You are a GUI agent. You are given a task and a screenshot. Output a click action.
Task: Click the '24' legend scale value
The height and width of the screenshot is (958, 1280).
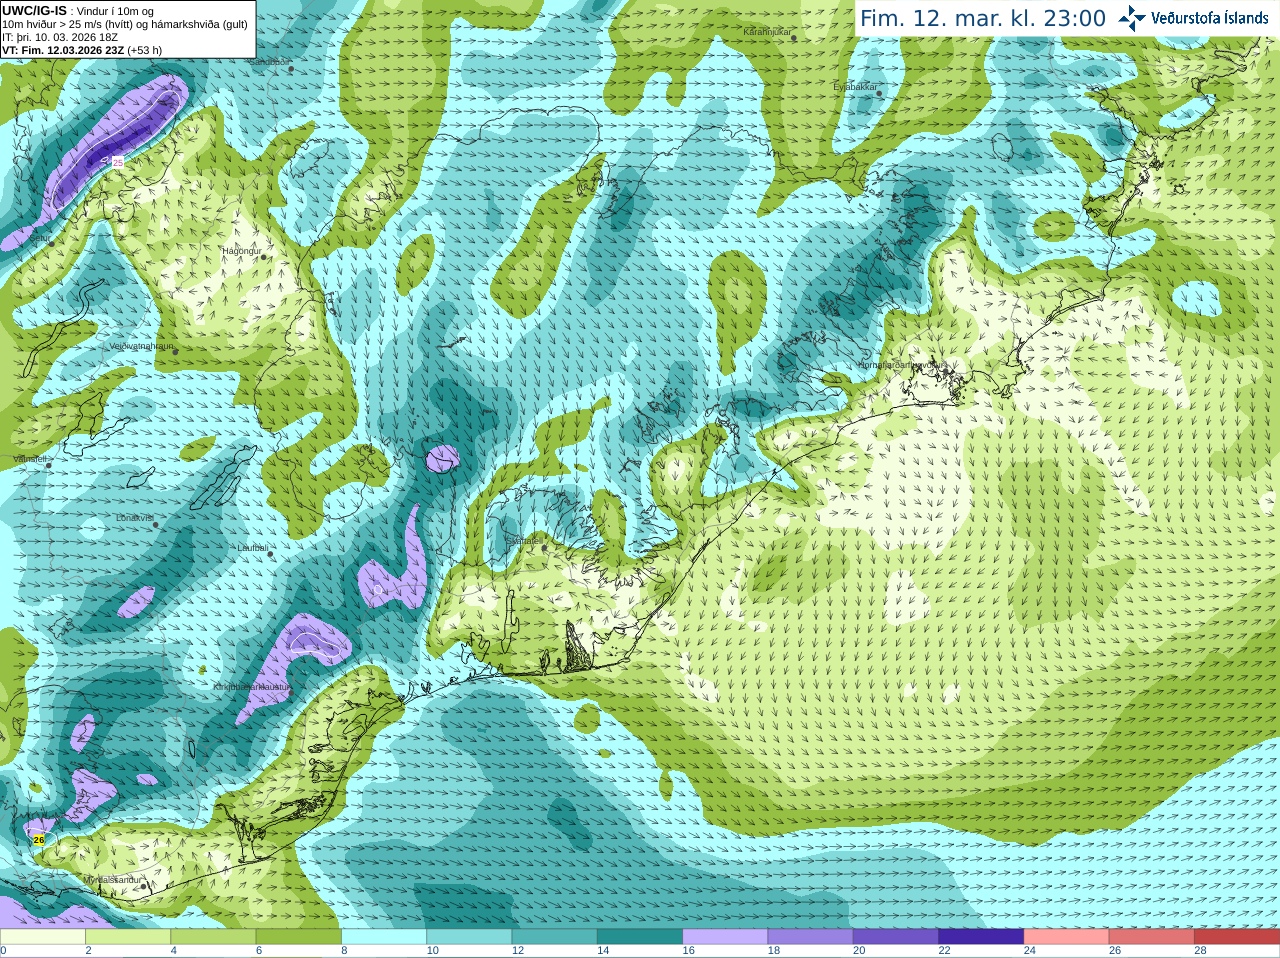click(1030, 951)
